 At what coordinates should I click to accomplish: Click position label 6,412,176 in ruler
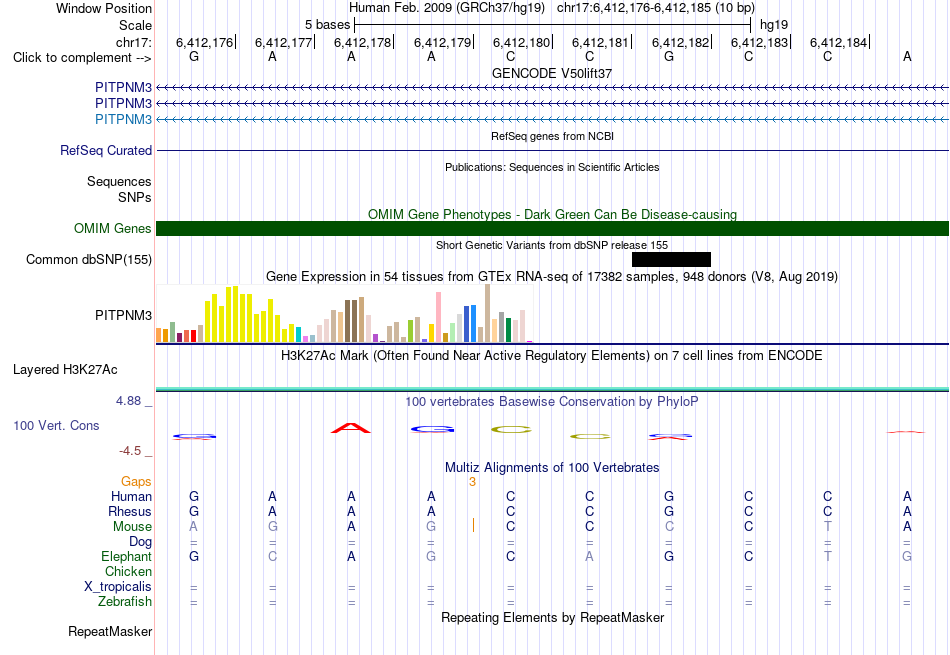click(x=205, y=42)
